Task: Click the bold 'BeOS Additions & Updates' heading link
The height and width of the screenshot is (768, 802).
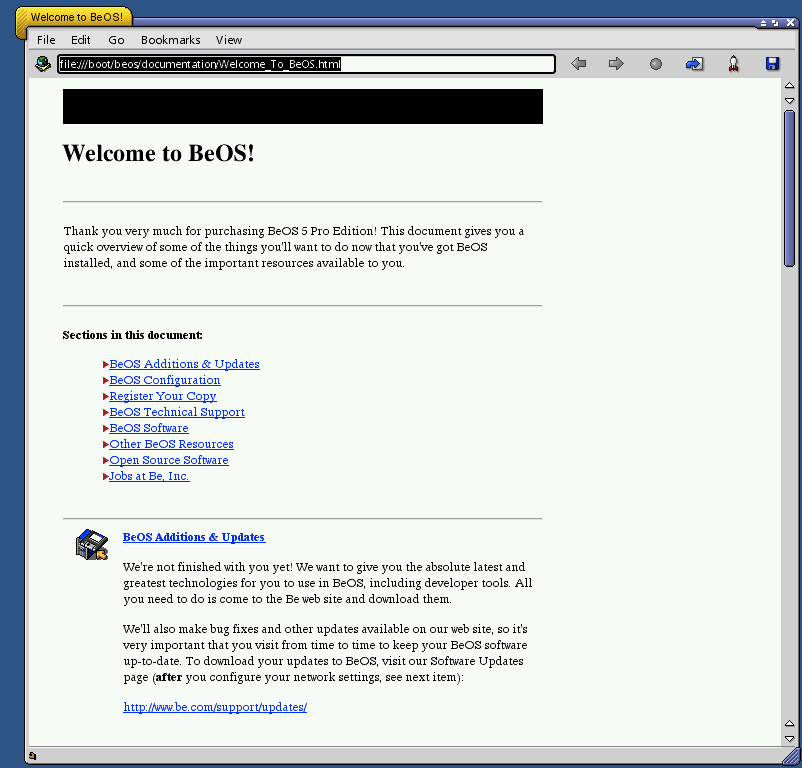Action: click(x=194, y=537)
